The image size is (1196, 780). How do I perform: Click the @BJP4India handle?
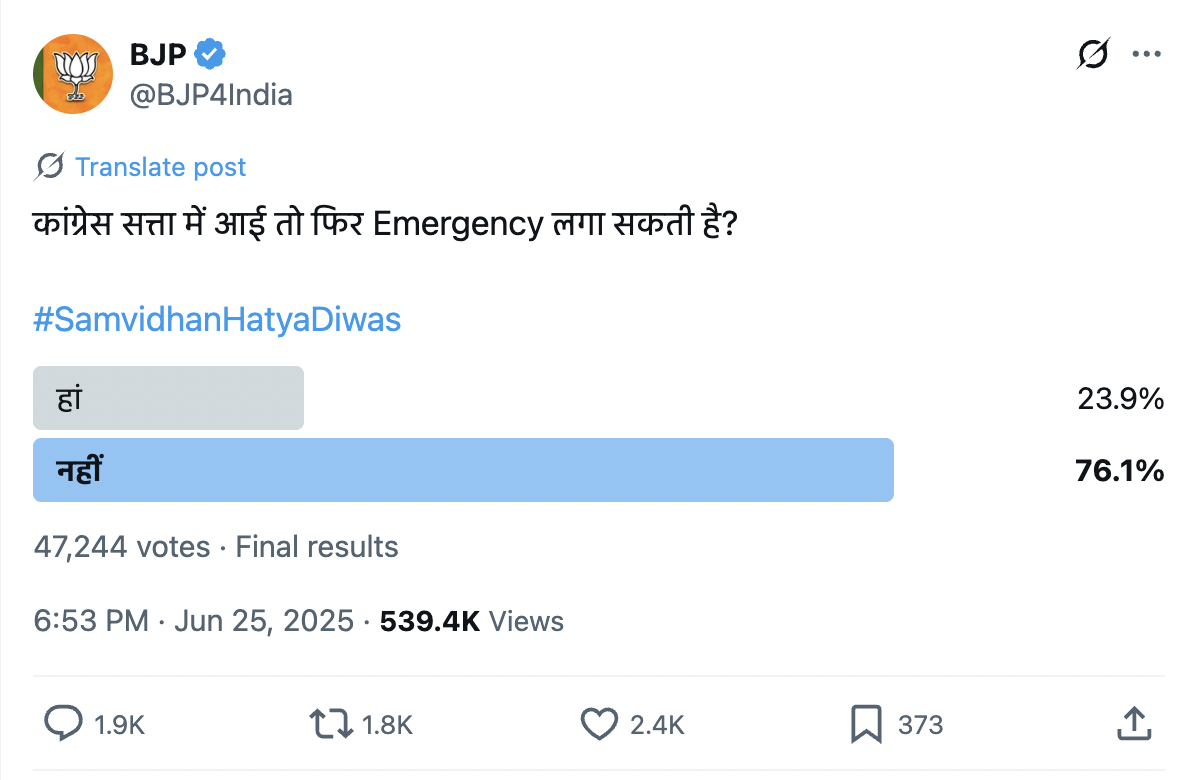pos(211,95)
